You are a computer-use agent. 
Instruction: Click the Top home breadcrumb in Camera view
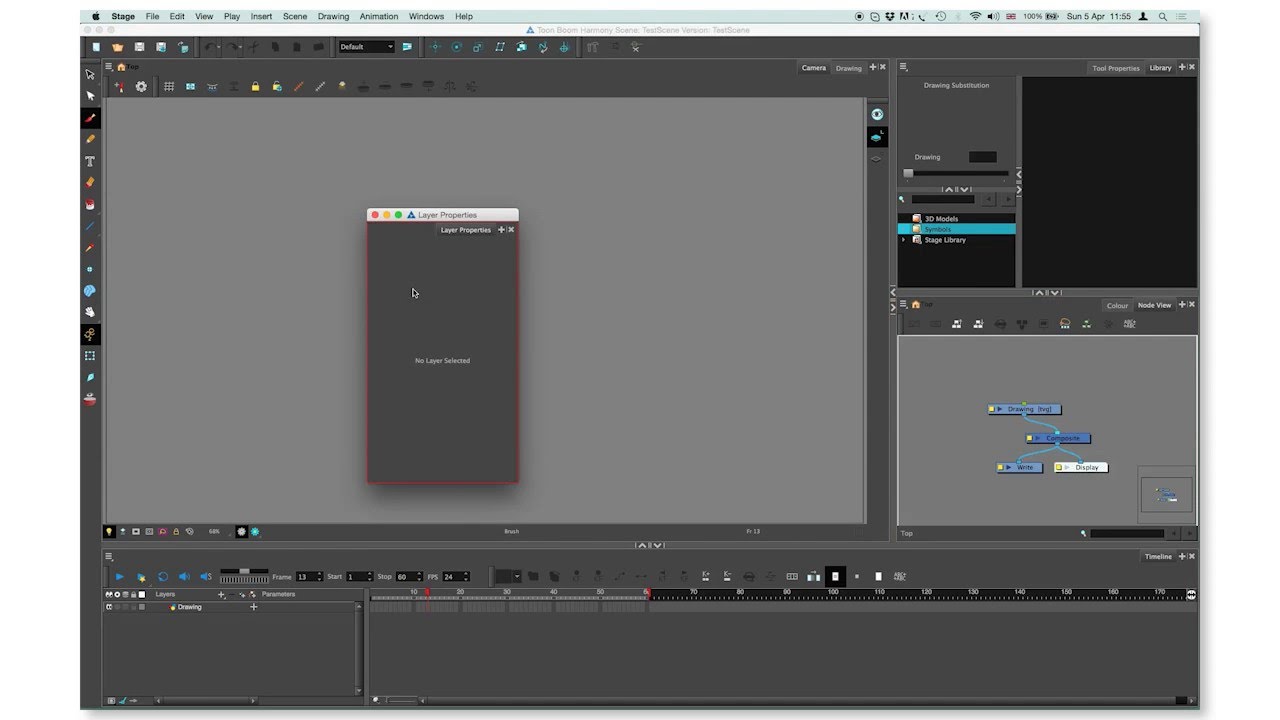point(128,67)
